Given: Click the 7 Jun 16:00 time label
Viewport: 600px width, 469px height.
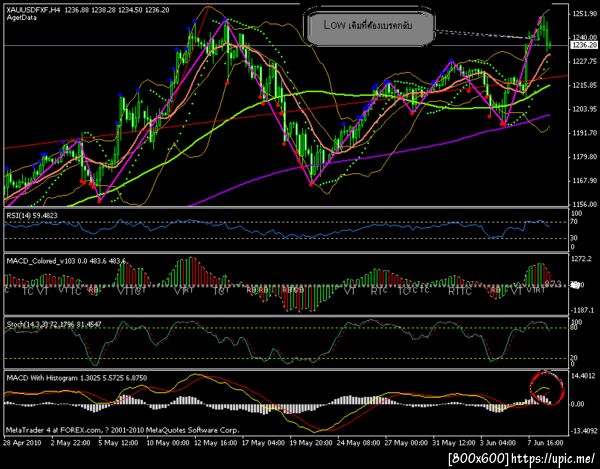Looking at the screenshot, I should (546, 443).
